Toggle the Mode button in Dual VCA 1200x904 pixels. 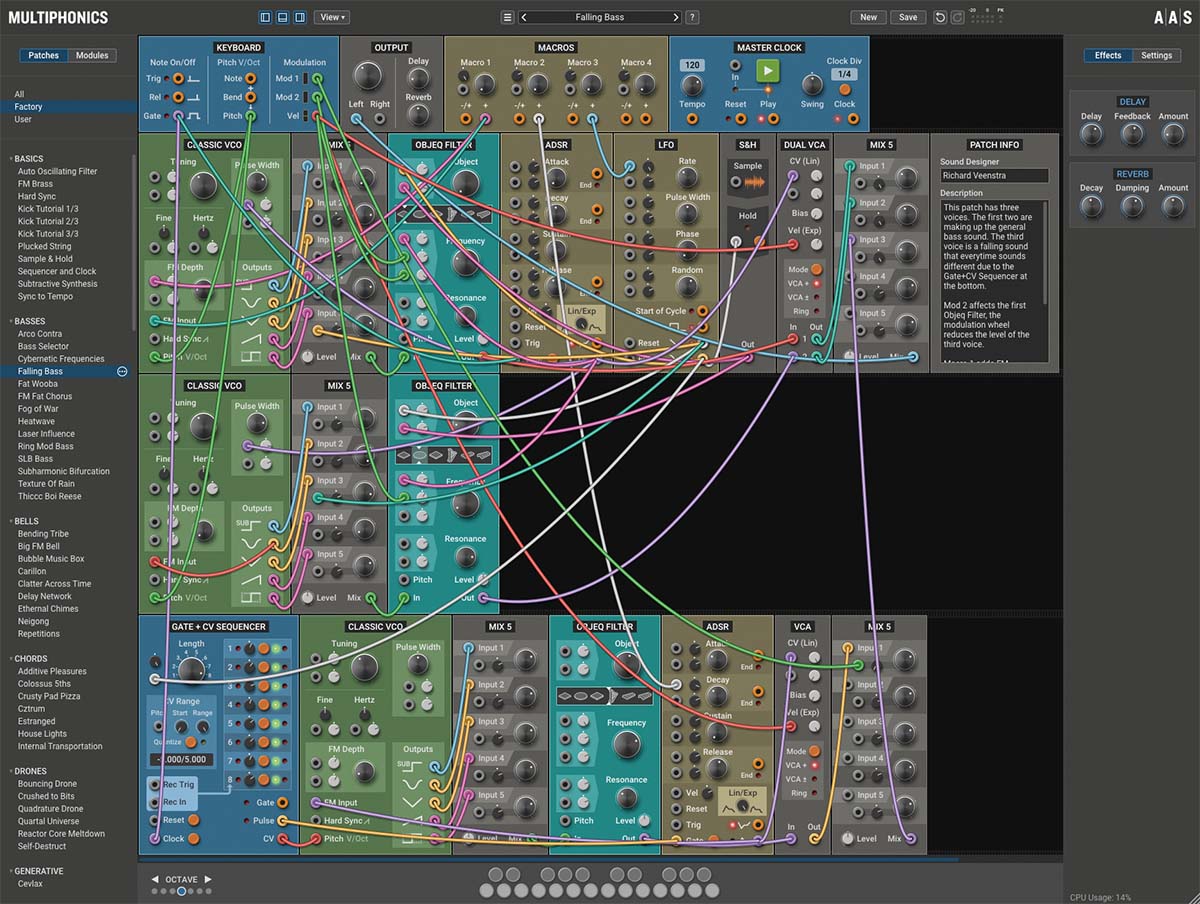pos(817,269)
